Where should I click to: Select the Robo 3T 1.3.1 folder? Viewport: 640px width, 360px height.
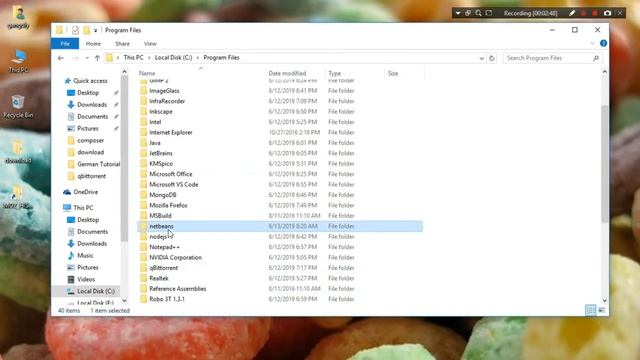click(167, 299)
